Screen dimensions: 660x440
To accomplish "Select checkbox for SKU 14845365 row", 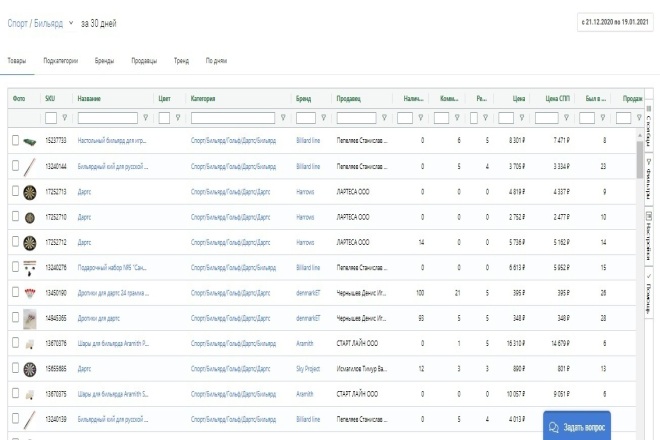I will coord(15,317).
